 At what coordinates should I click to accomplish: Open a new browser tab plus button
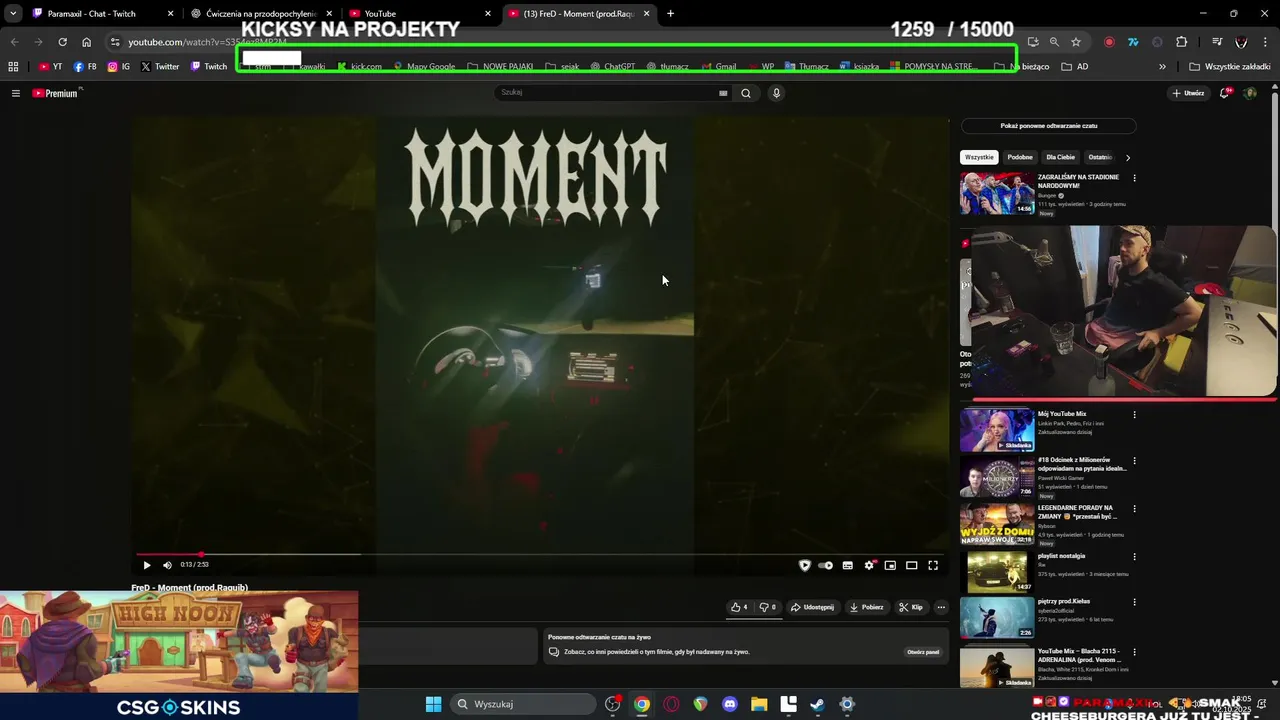click(670, 14)
